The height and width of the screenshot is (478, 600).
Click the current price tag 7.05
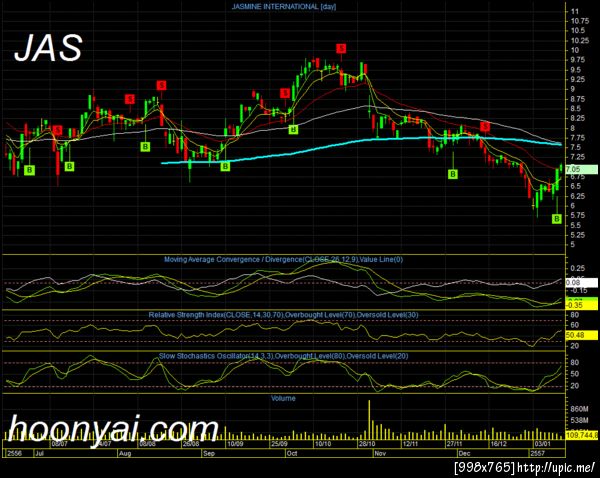click(x=581, y=169)
